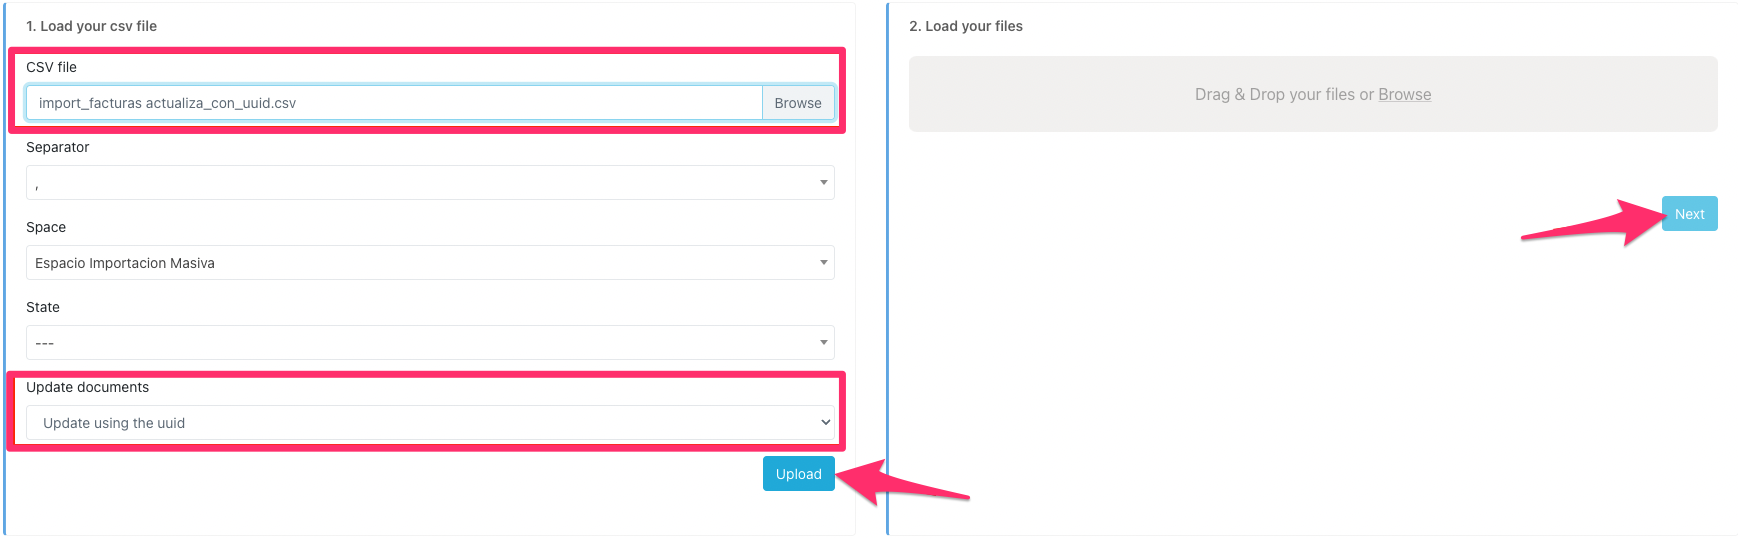Screen dimensions: 1738x538
Task: Click the Next button
Action: 1689,214
